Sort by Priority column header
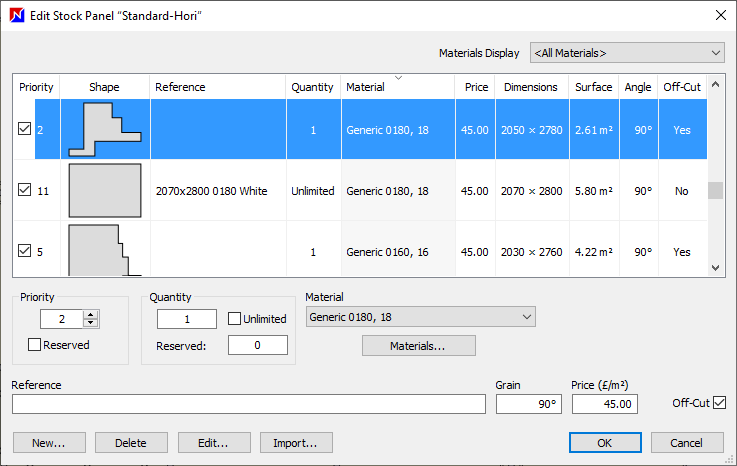This screenshot has height=466, width=737. pyautogui.click(x=36, y=87)
